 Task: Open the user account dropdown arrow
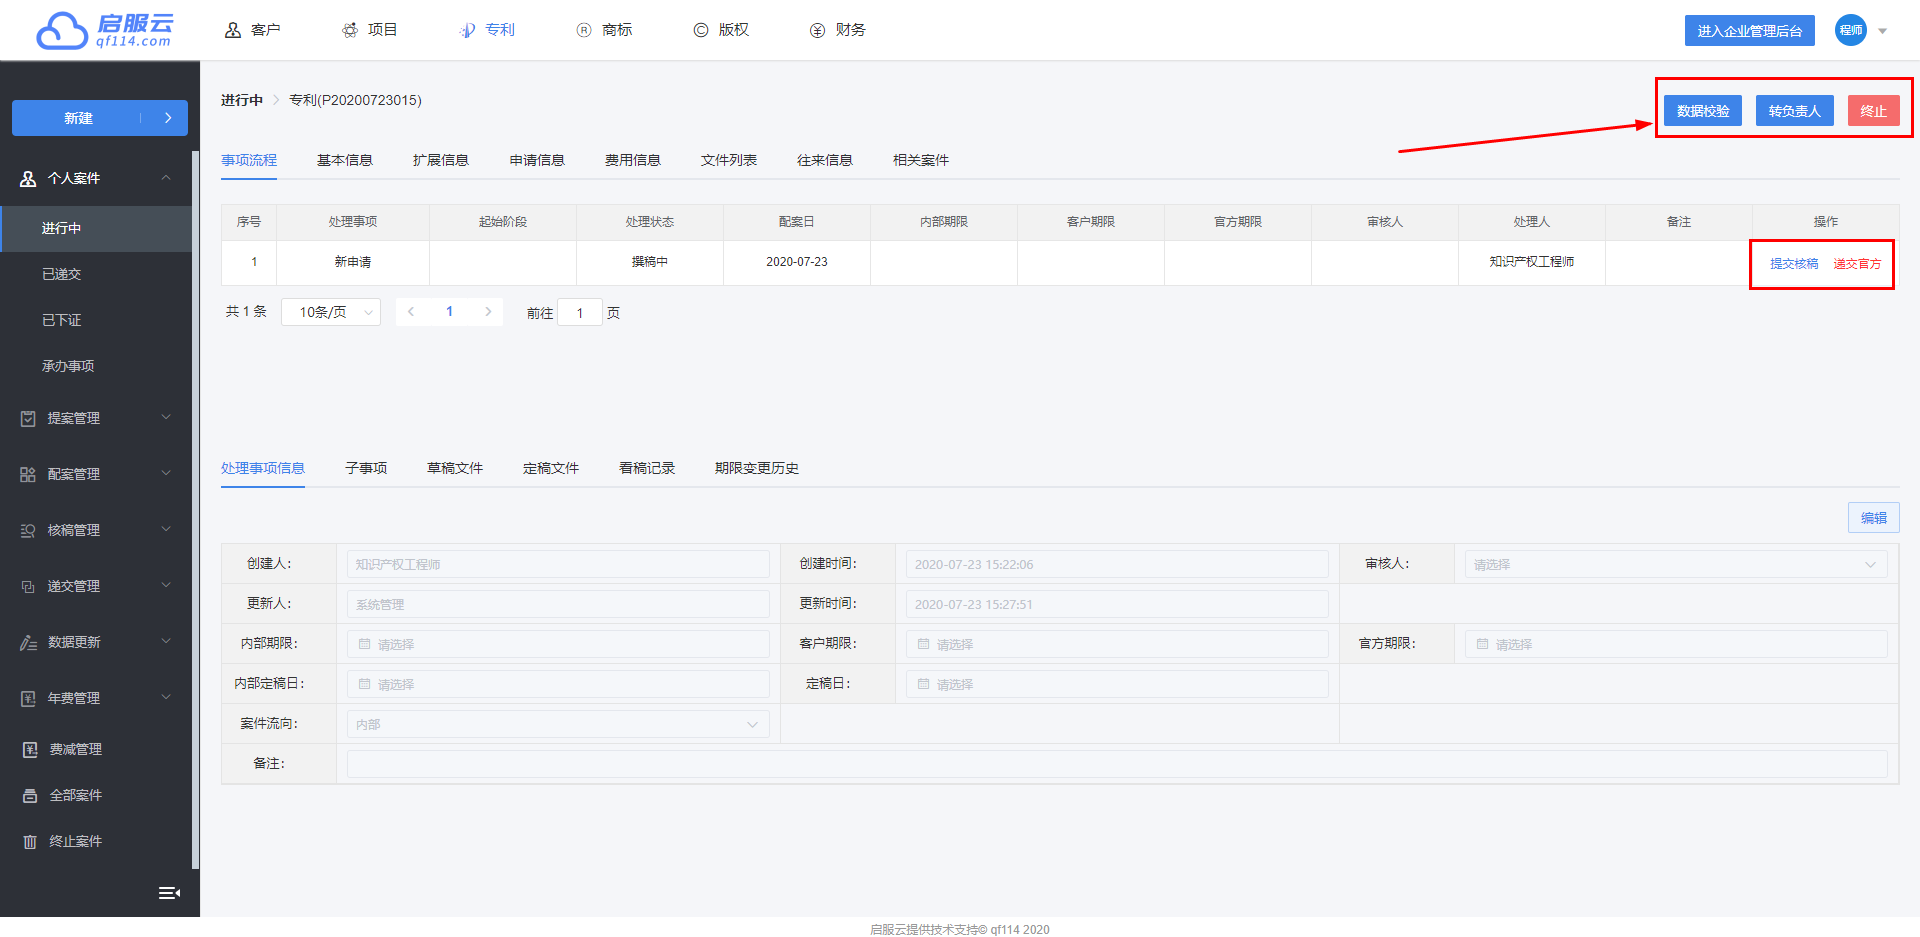click(x=1882, y=31)
